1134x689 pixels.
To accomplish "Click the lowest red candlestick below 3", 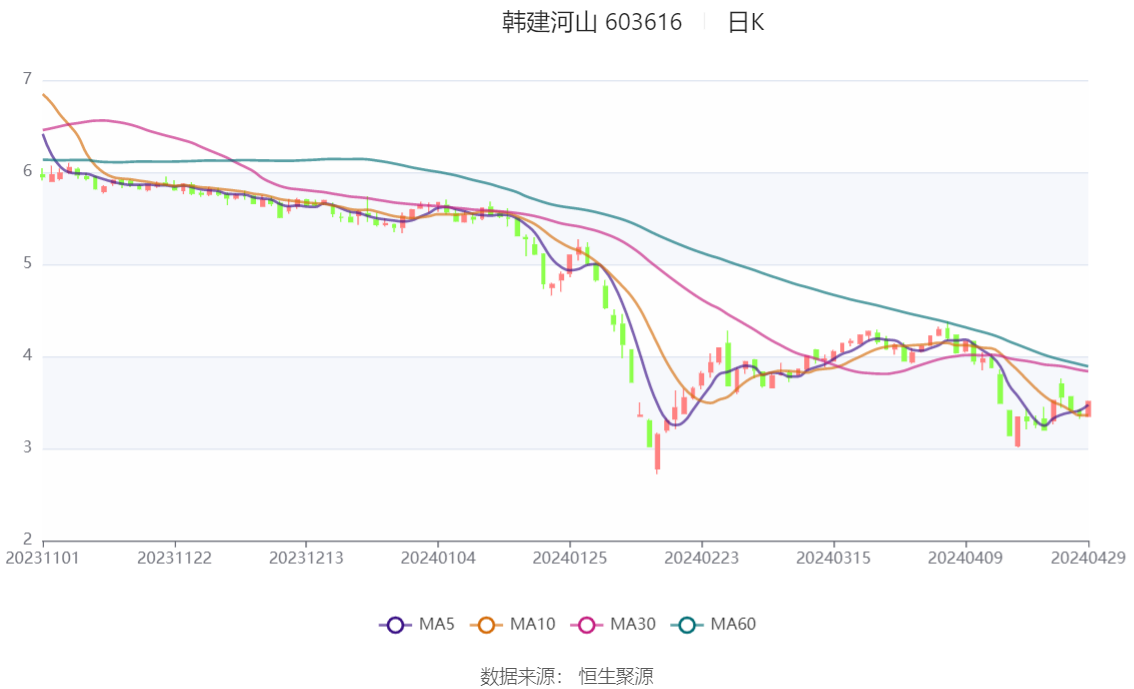I will click(657, 453).
